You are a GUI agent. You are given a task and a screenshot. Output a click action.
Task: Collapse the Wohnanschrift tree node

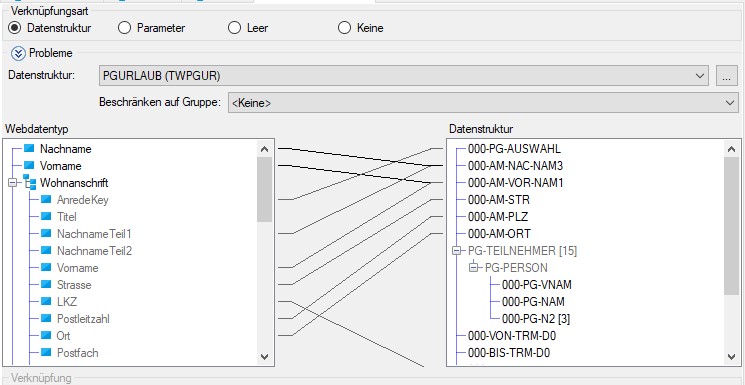(13, 183)
